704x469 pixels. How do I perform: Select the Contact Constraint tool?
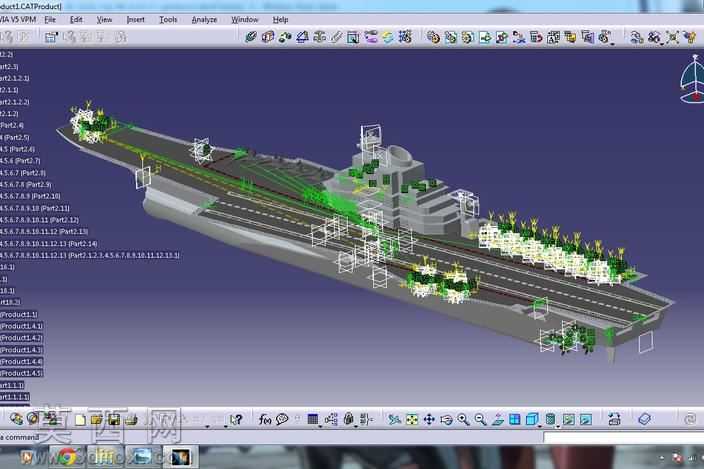tap(268, 37)
